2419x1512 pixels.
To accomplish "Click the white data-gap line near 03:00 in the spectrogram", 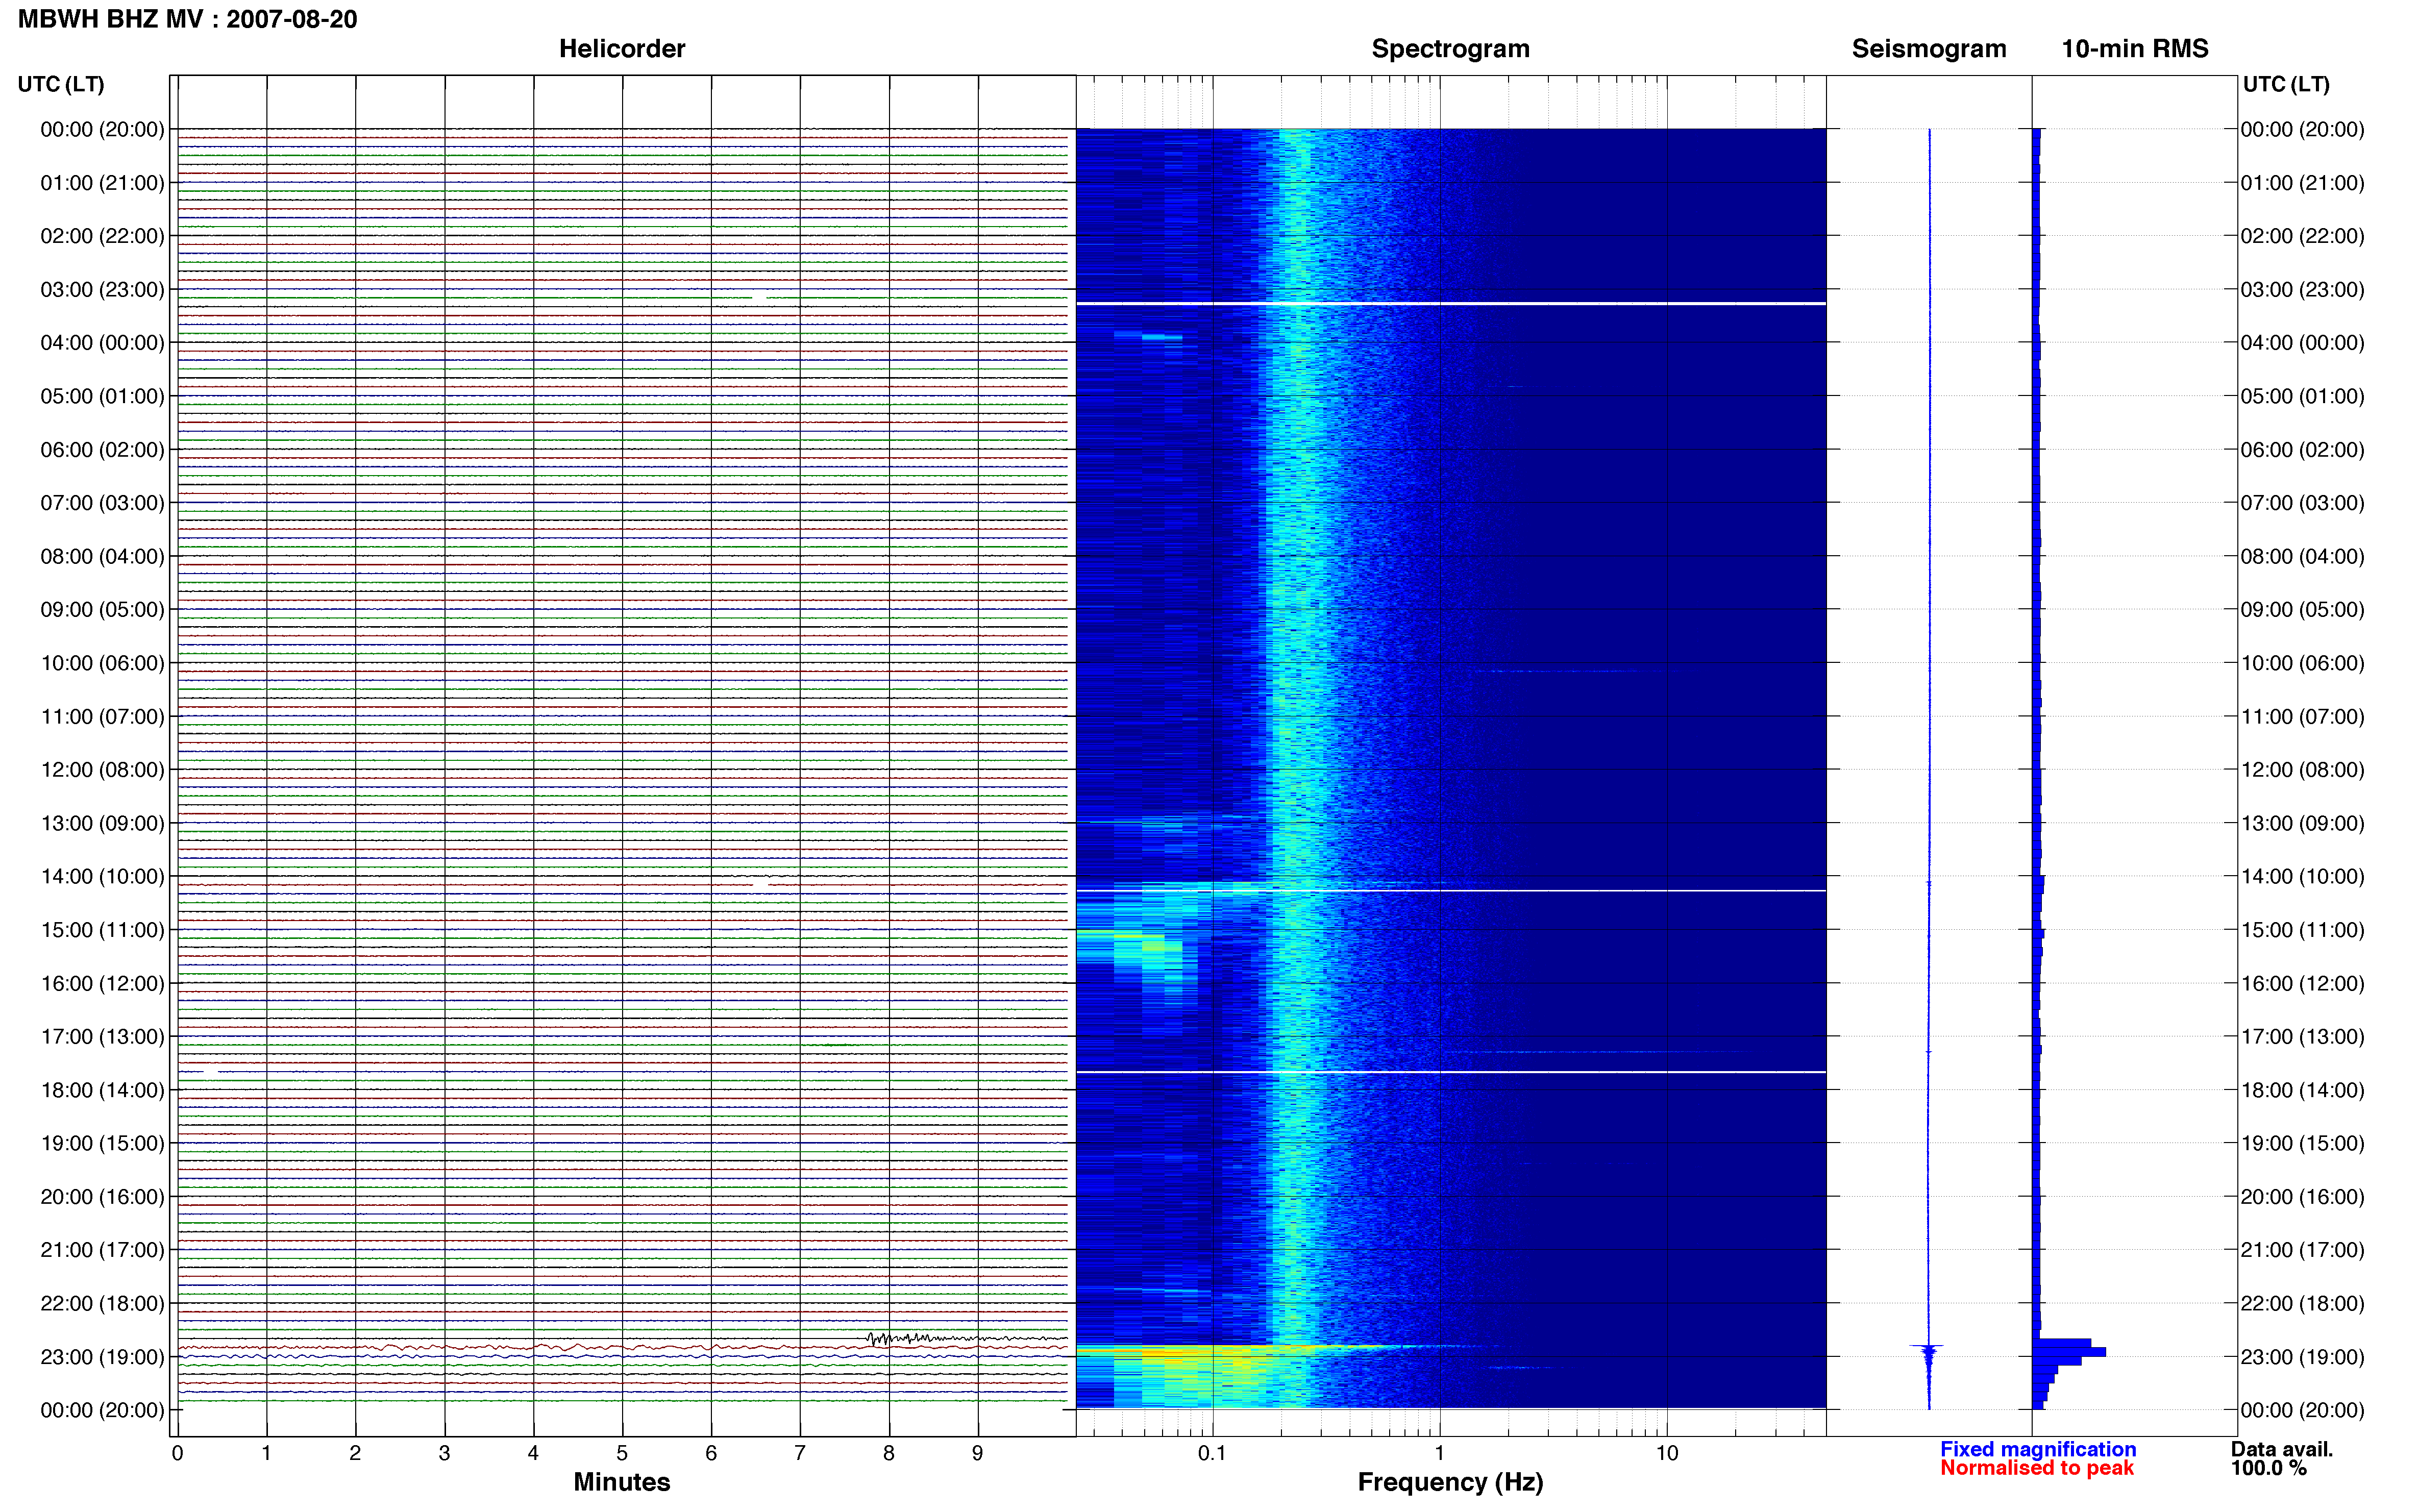I will (x=1450, y=303).
